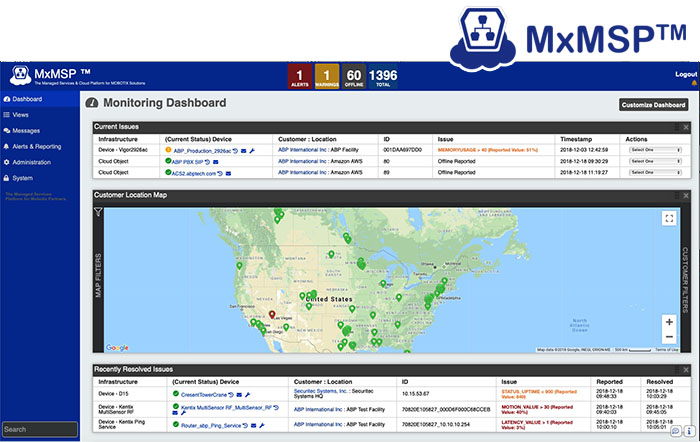Zoom in on the customer map
The width and height of the screenshot is (700, 442).
tap(669, 322)
